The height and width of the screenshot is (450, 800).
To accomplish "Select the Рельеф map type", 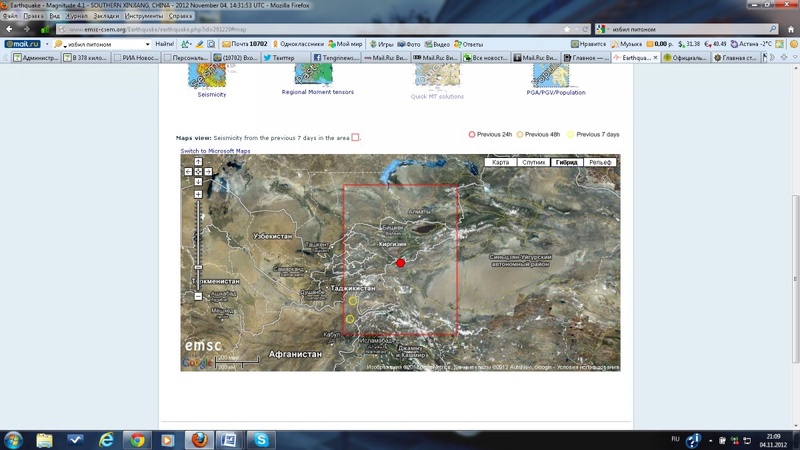I will click(x=600, y=162).
